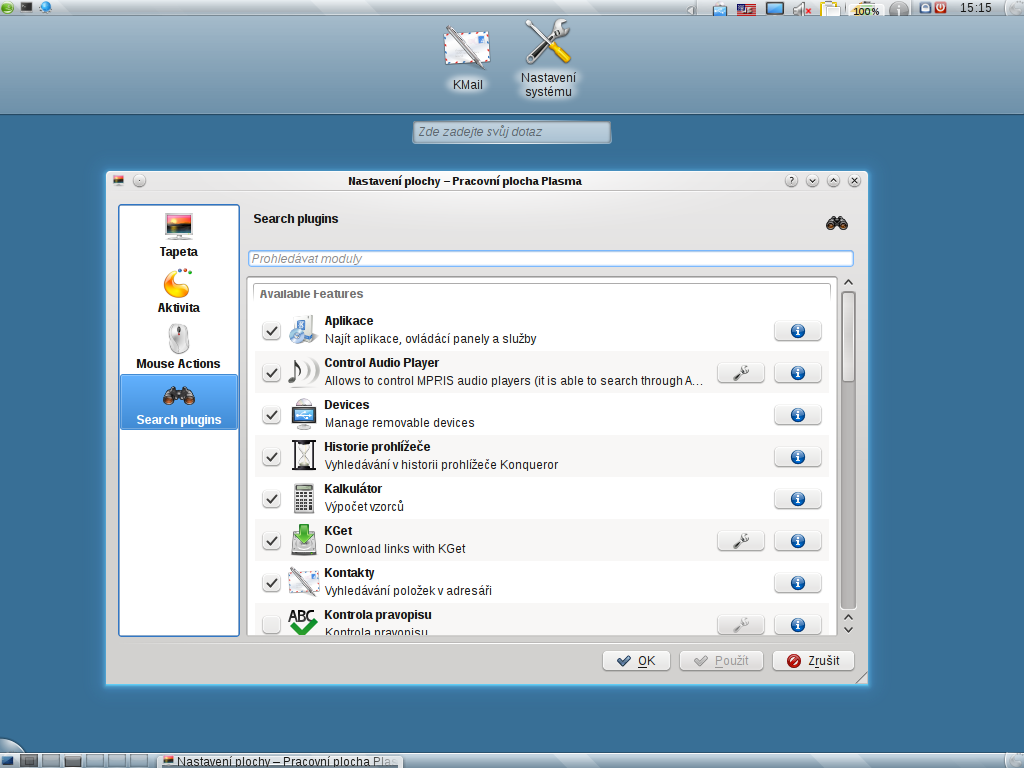Show info for the Aplikace plugin
The height and width of the screenshot is (768, 1024).
point(797,331)
